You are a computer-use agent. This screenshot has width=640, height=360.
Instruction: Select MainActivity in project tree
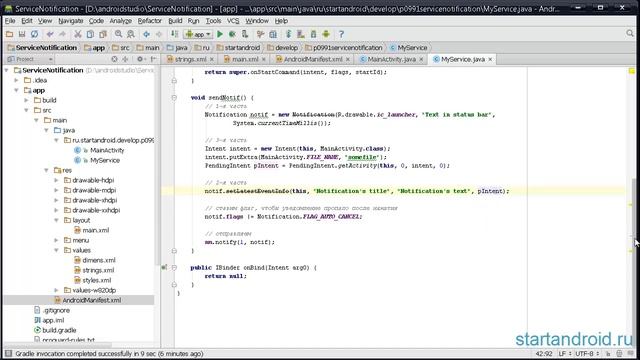(107, 150)
